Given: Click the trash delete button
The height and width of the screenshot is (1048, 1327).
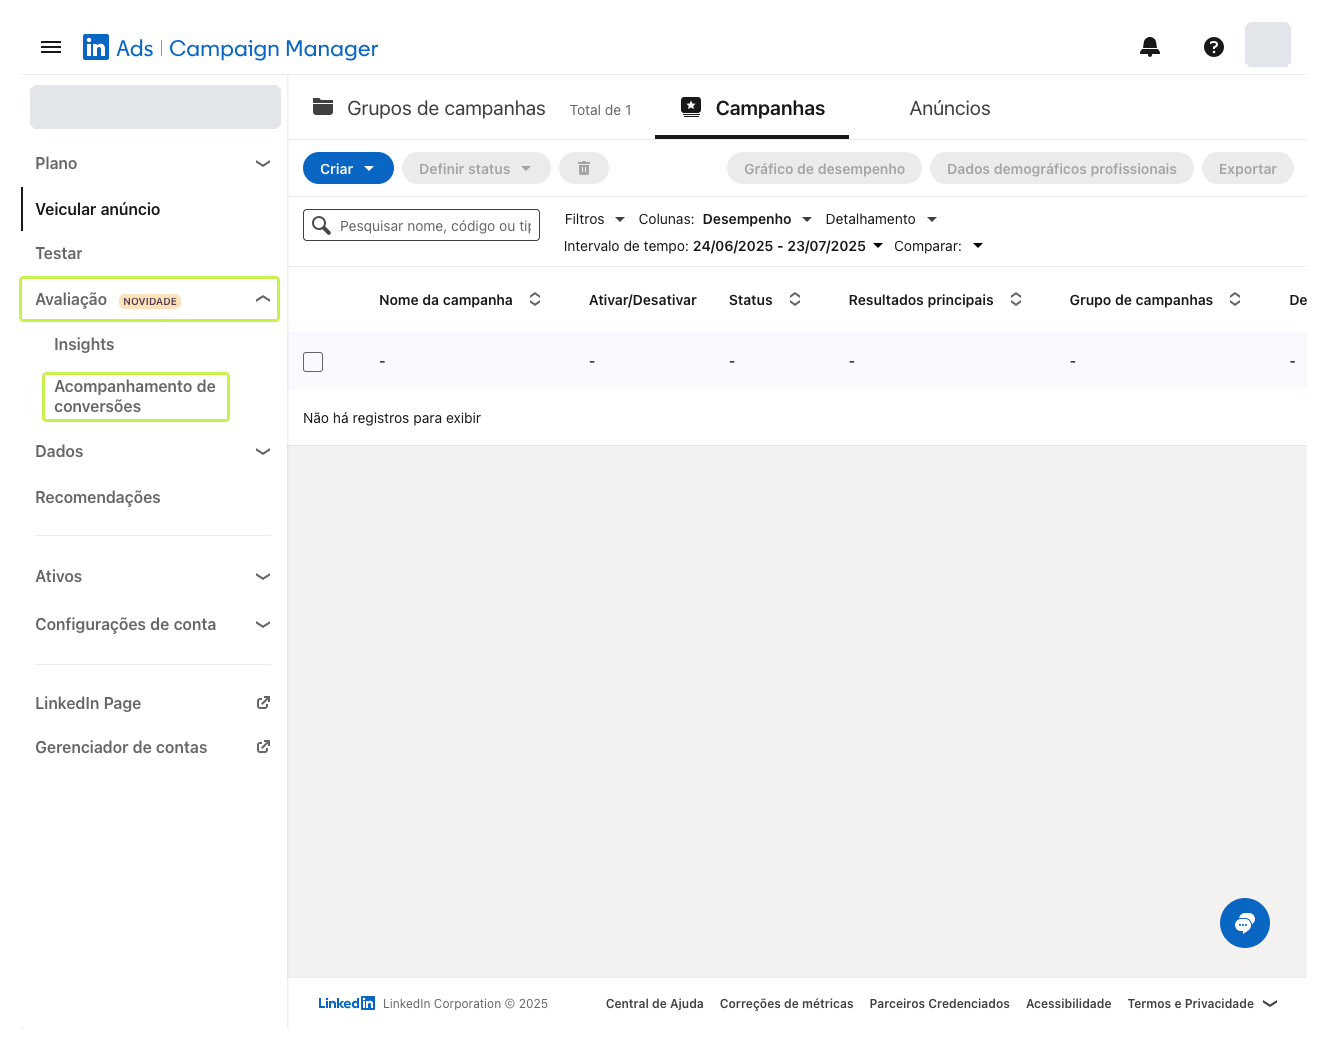Looking at the screenshot, I should pyautogui.click(x=584, y=169).
